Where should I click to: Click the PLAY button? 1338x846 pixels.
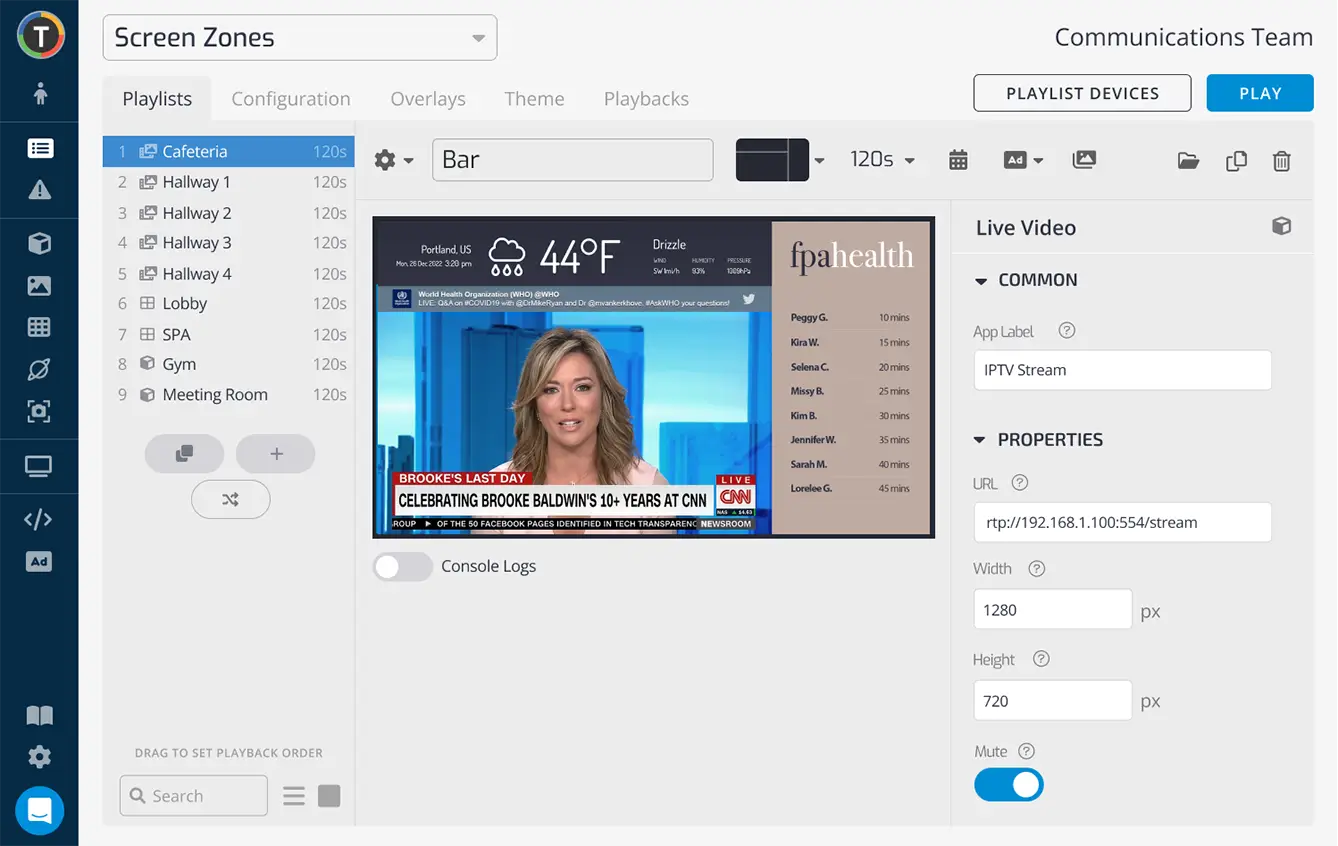(1260, 93)
